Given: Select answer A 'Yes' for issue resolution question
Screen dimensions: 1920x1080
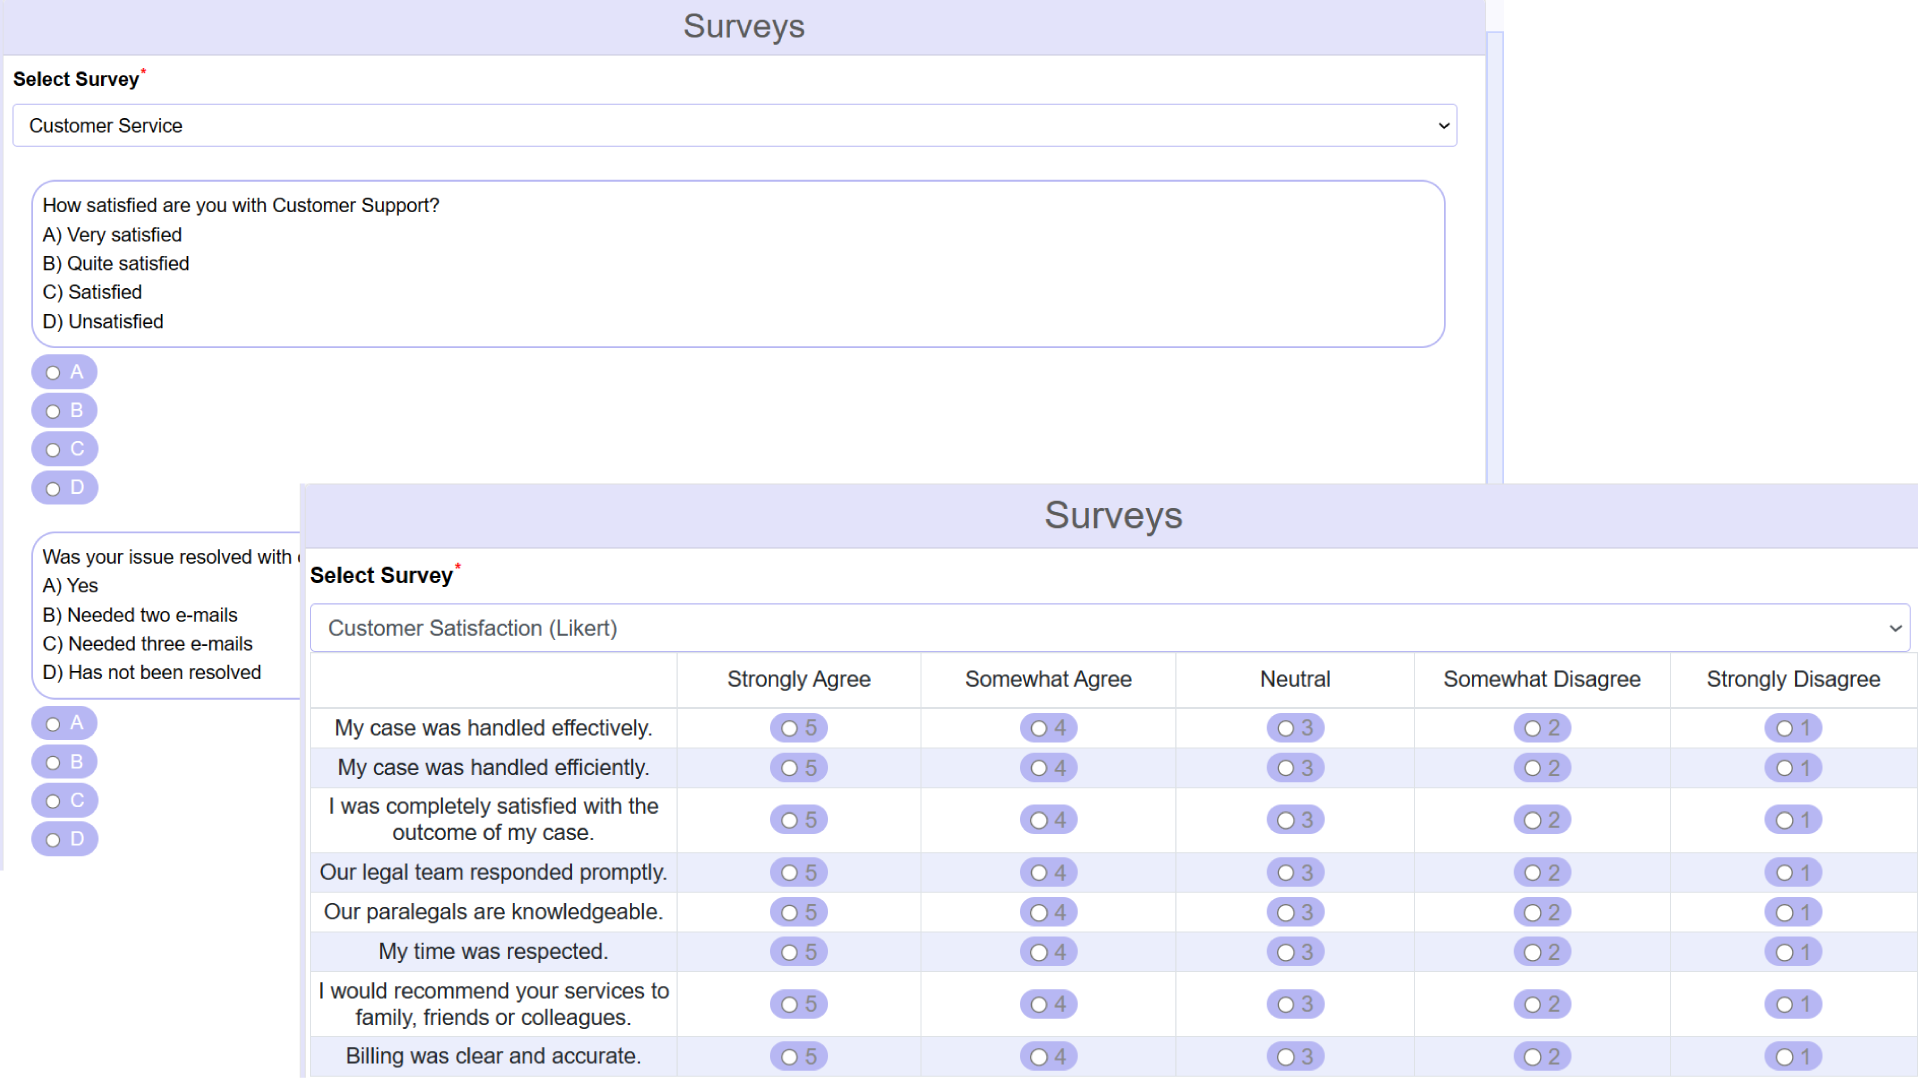Looking at the screenshot, I should 64,722.
